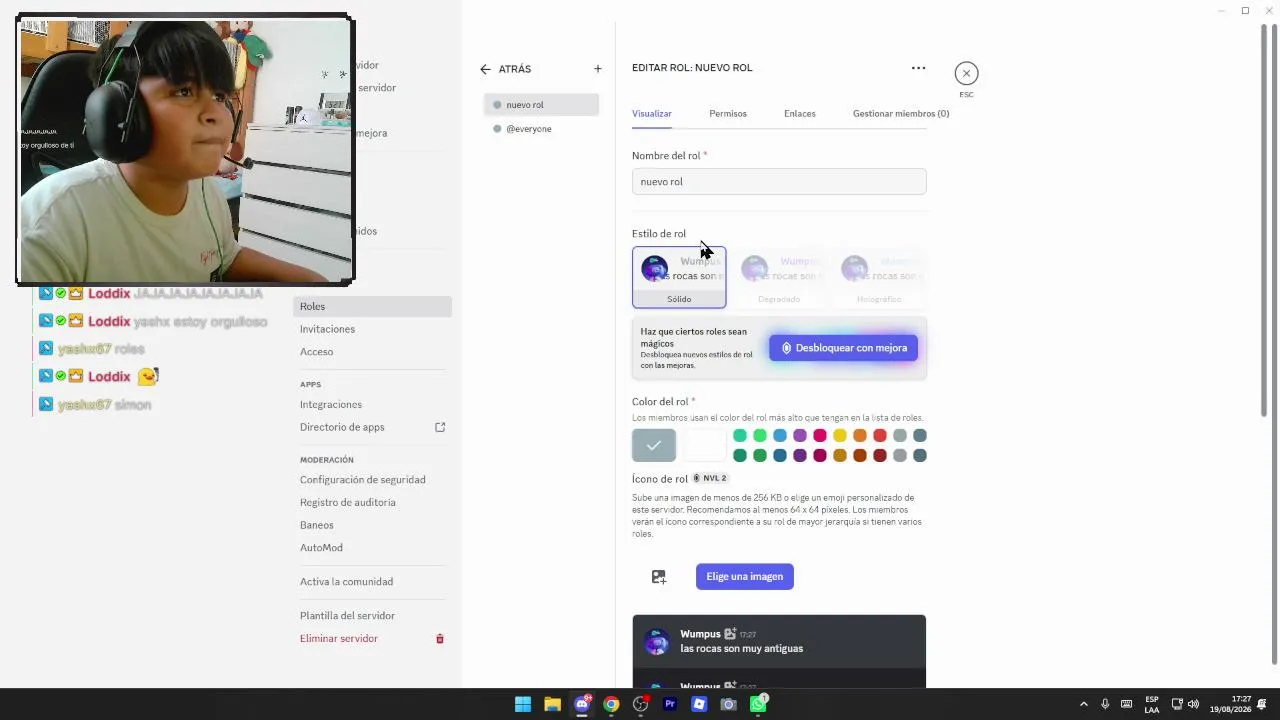Viewport: 1280px width, 720px height.
Task: Open the Baneos section
Action: coord(372,525)
